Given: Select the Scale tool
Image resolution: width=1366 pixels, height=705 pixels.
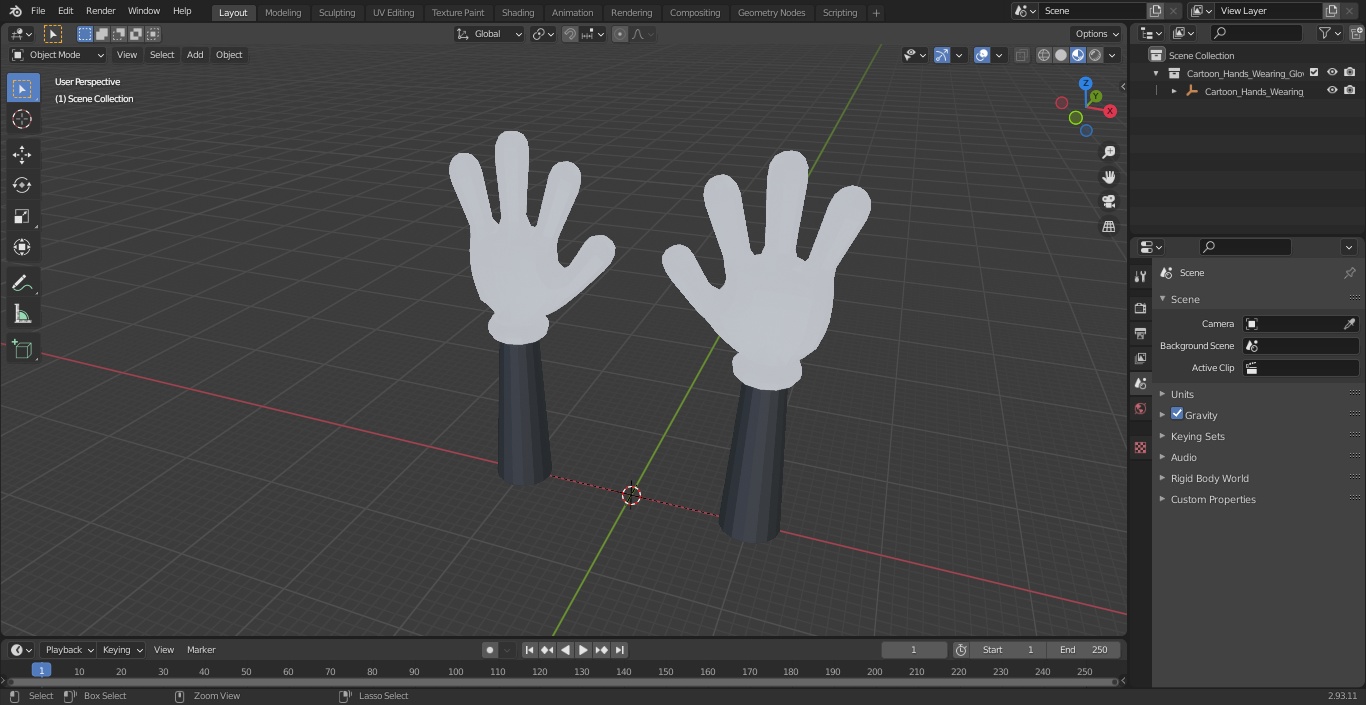Looking at the screenshot, I should point(22,216).
